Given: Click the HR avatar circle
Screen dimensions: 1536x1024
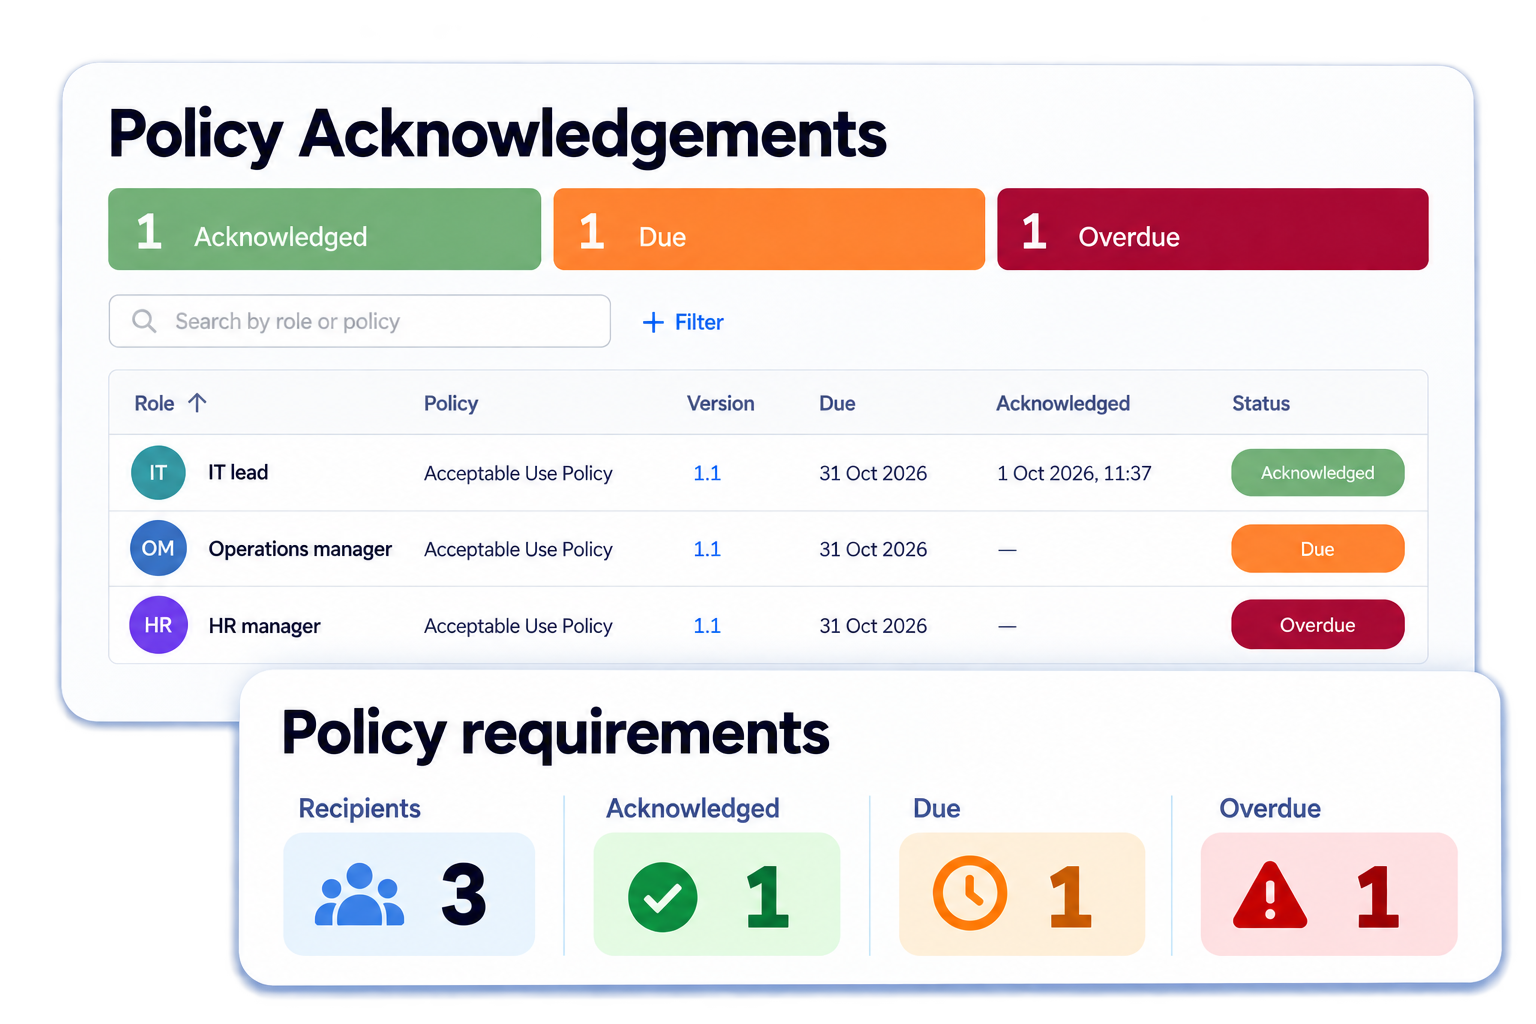Looking at the screenshot, I should click(158, 625).
